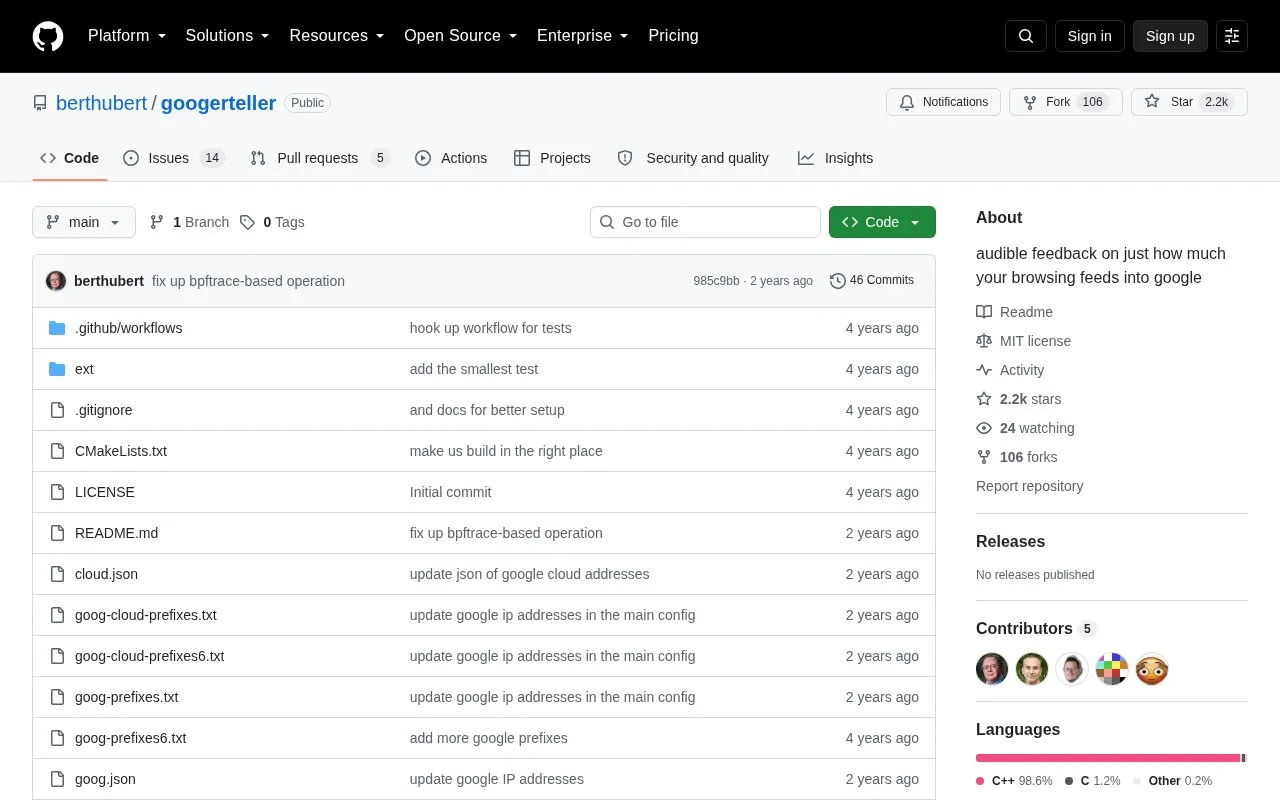Screen dimensions: 1280x800
Task: Click the tag icon next to 0 Tags
Action: (x=247, y=222)
